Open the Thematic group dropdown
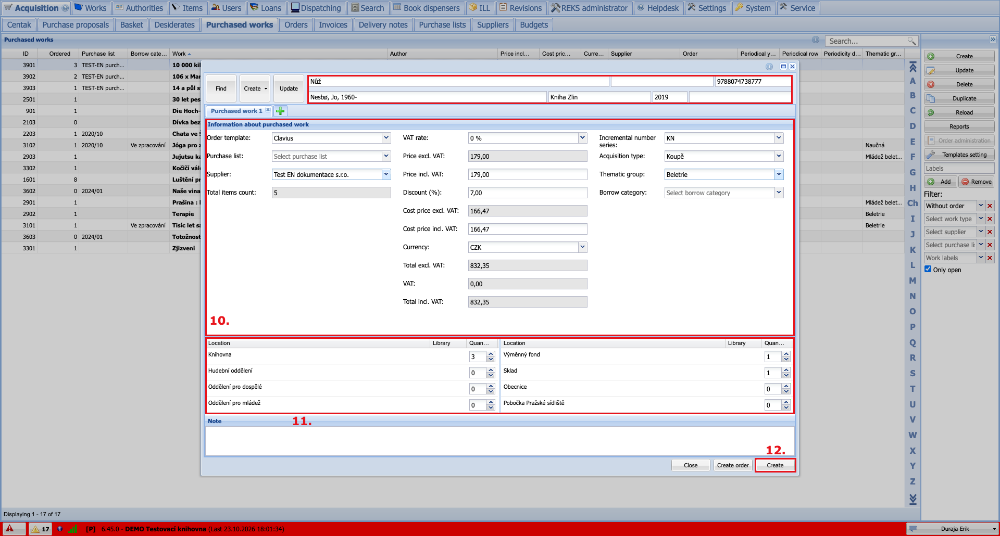Image resolution: width=1000 pixels, height=536 pixels. click(779, 174)
